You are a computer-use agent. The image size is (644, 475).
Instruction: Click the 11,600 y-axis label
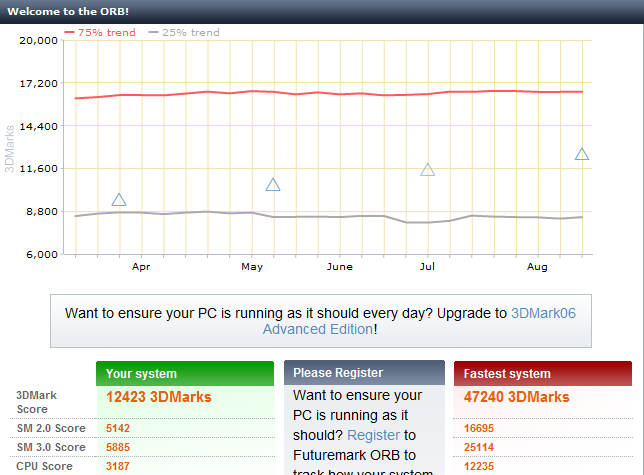pos(39,168)
